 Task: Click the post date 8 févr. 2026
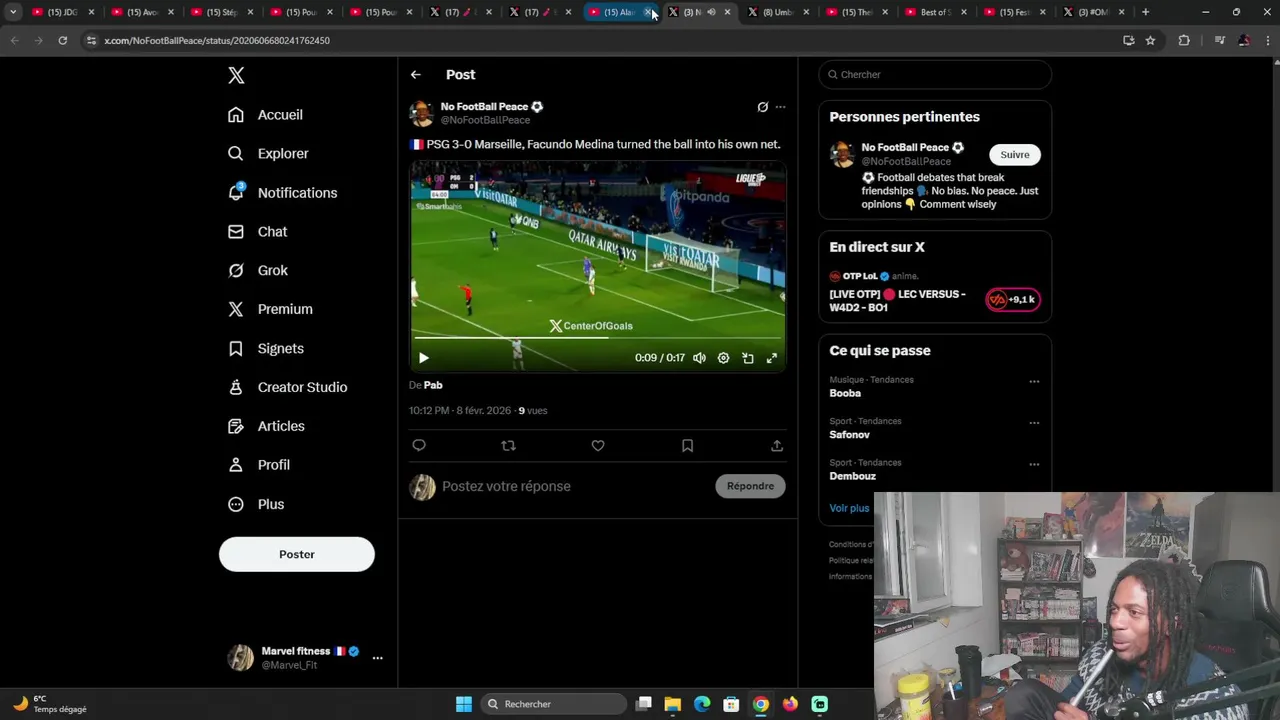(483, 411)
